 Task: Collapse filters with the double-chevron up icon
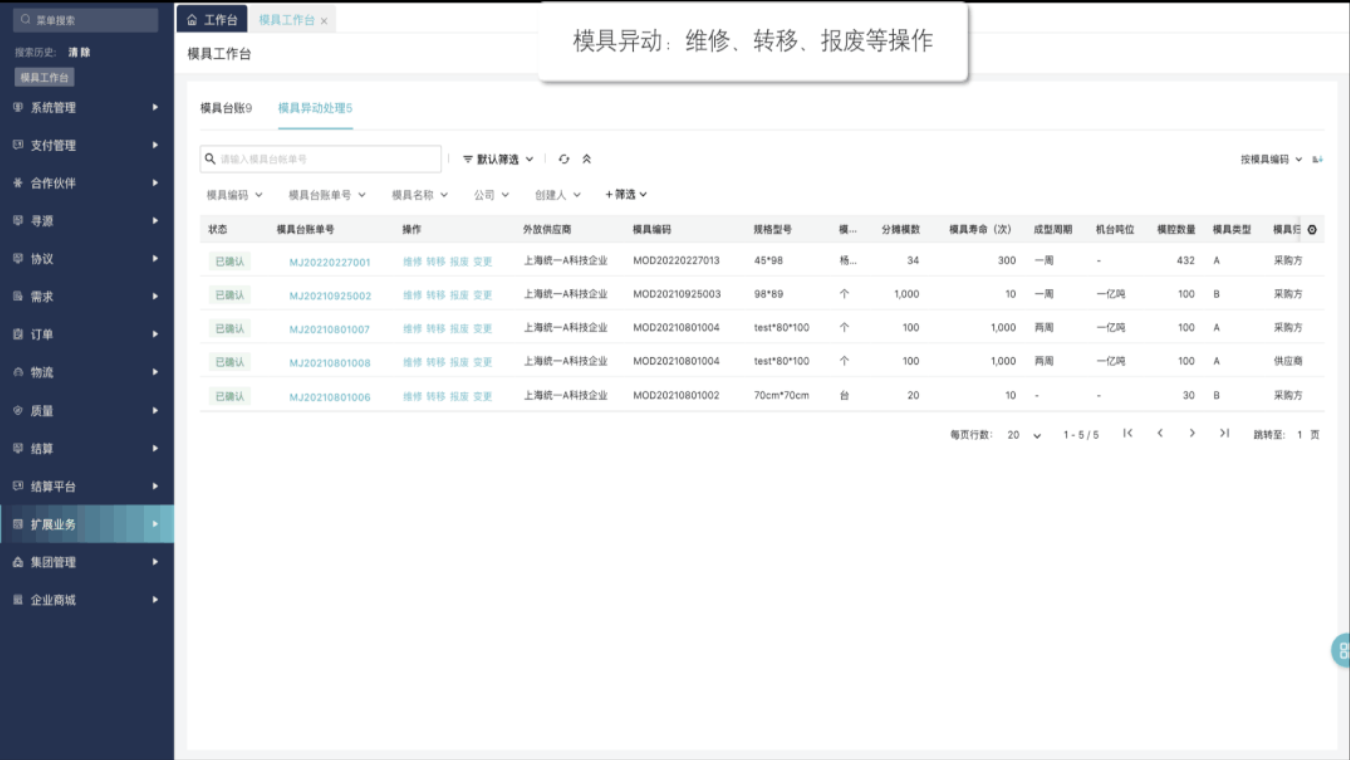pos(587,159)
